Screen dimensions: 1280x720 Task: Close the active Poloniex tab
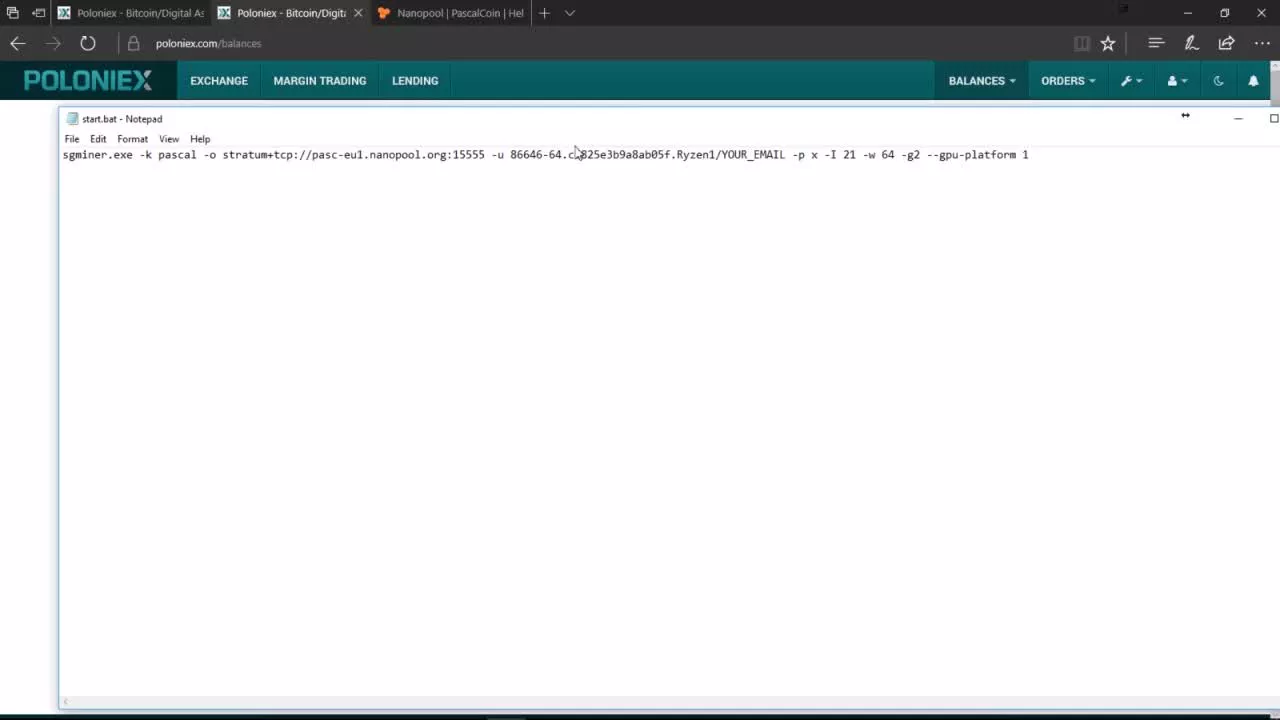pos(358,13)
